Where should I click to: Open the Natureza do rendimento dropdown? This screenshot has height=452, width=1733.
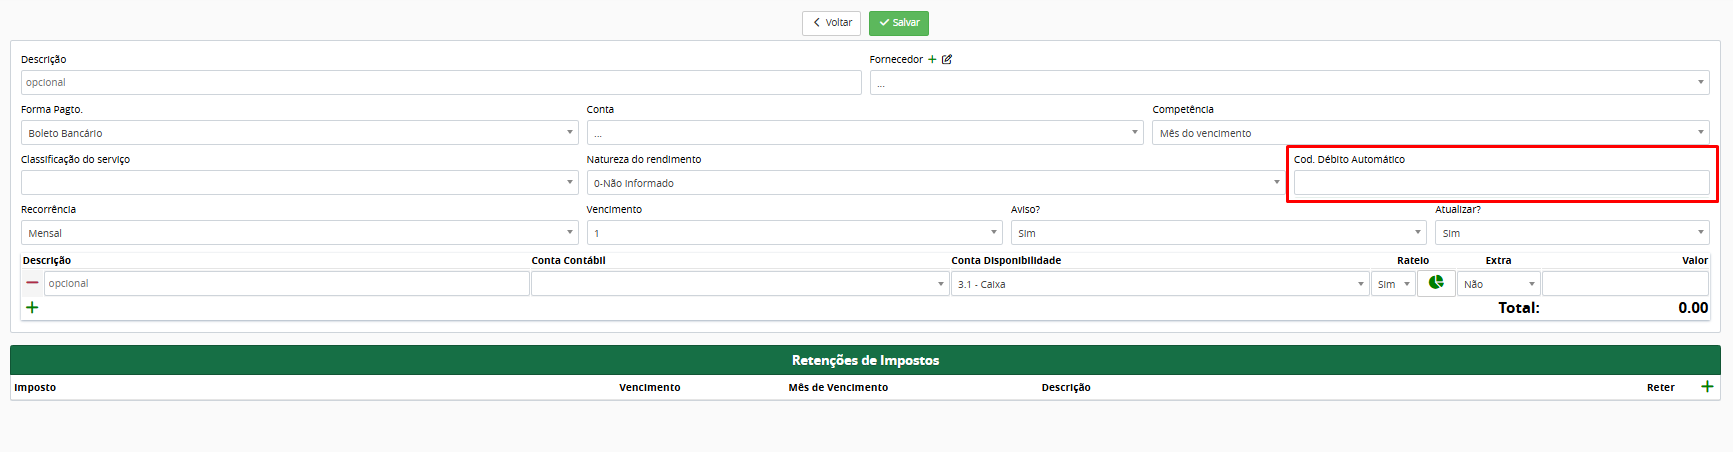pyautogui.click(x=935, y=183)
